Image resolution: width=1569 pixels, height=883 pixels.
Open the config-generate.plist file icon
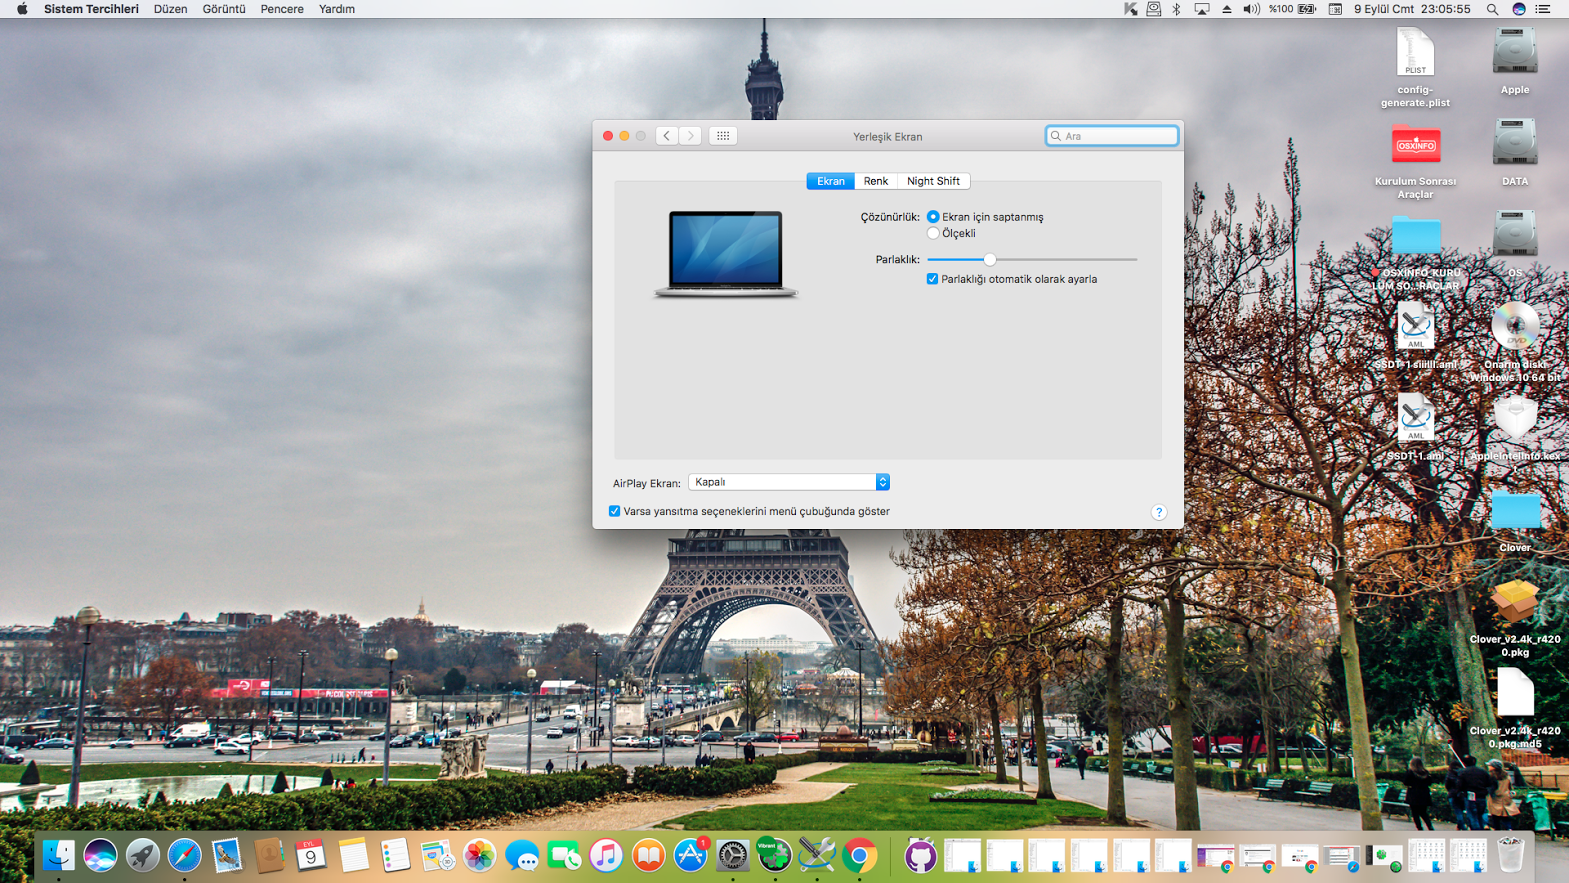coord(1415,54)
